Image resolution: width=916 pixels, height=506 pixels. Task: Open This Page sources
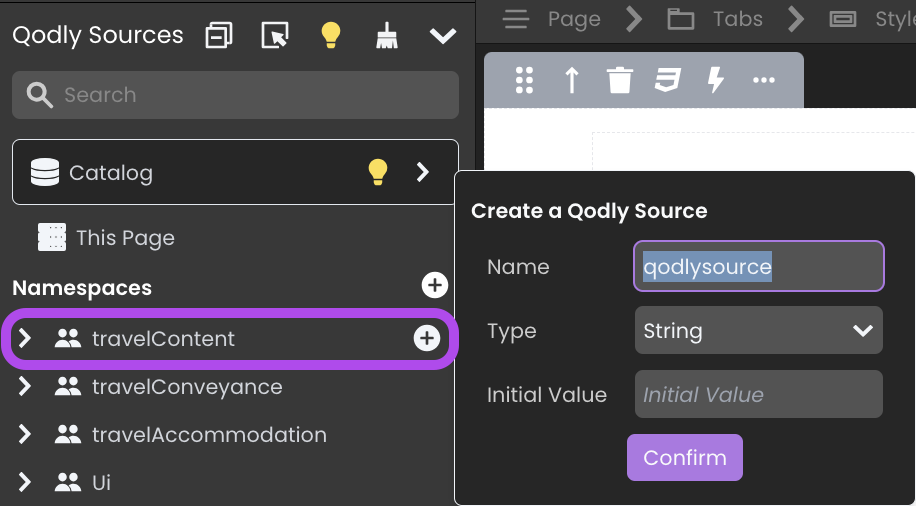click(x=126, y=238)
